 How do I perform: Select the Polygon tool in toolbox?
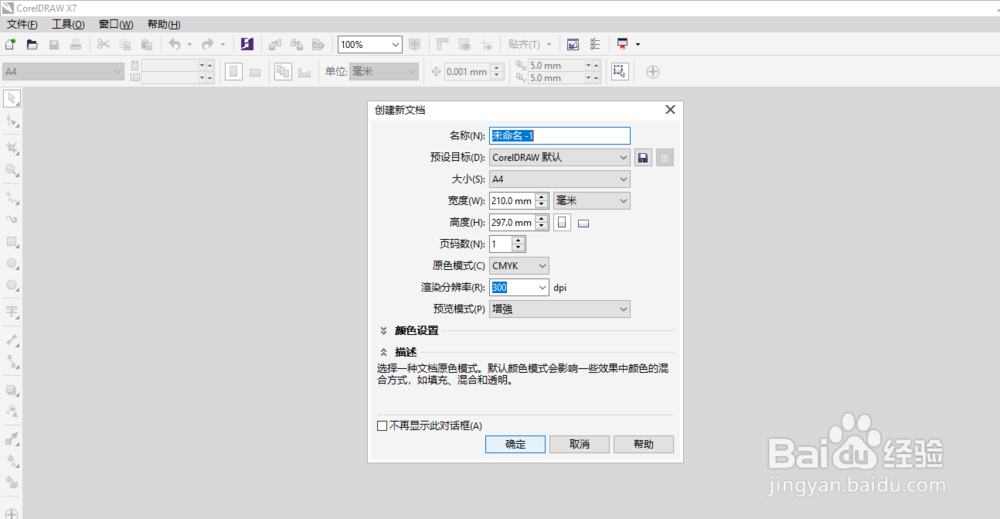click(x=12, y=285)
